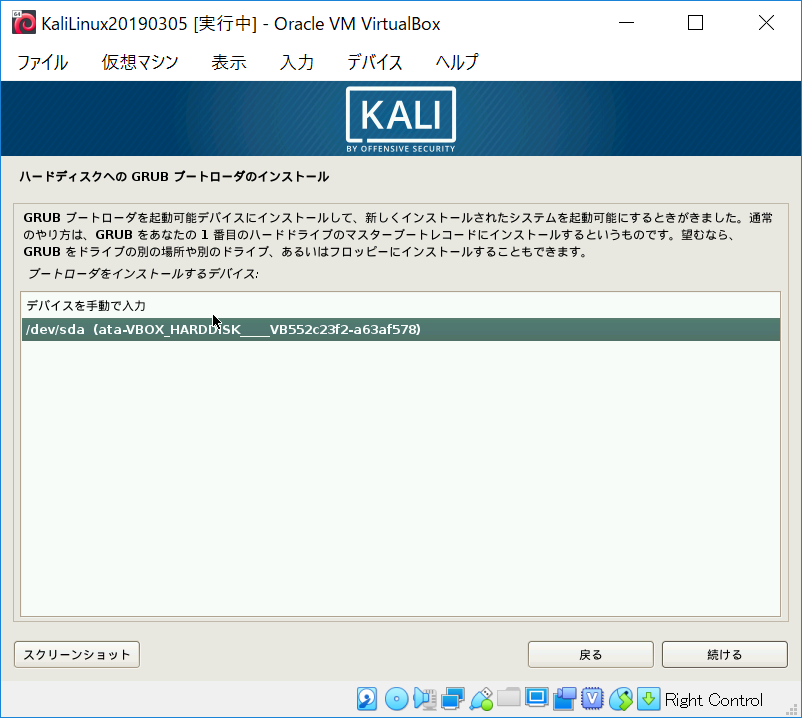Click the mouse integration status icon
Viewport: 802px width, 718px height.
coord(621,699)
